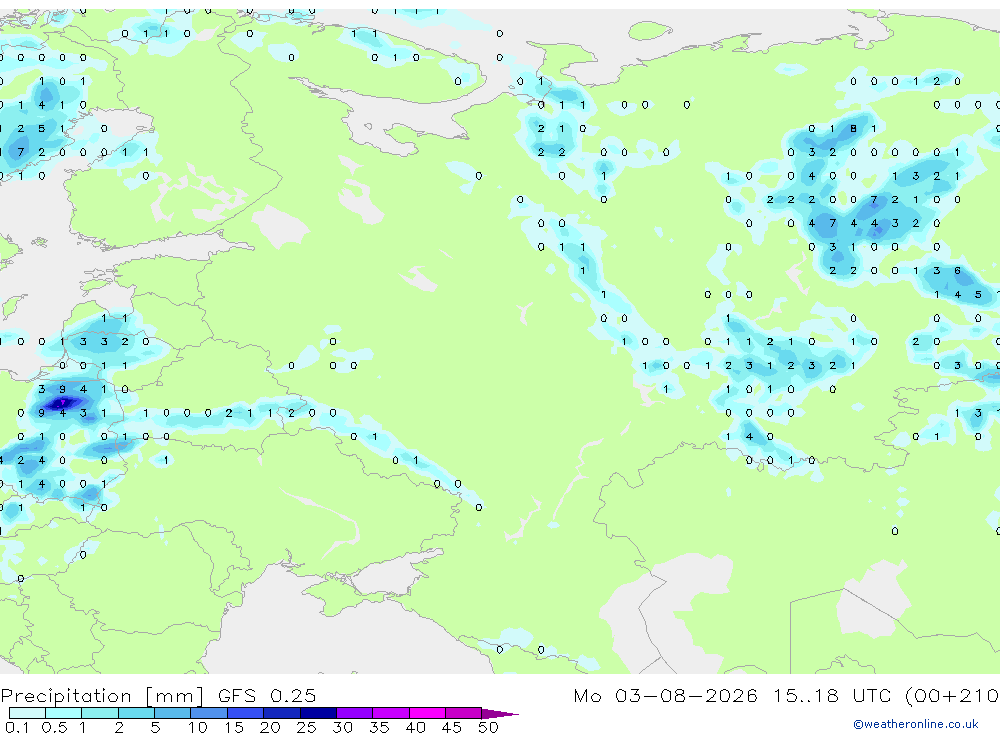Select the 2–5 mm legend color box

[136, 713]
